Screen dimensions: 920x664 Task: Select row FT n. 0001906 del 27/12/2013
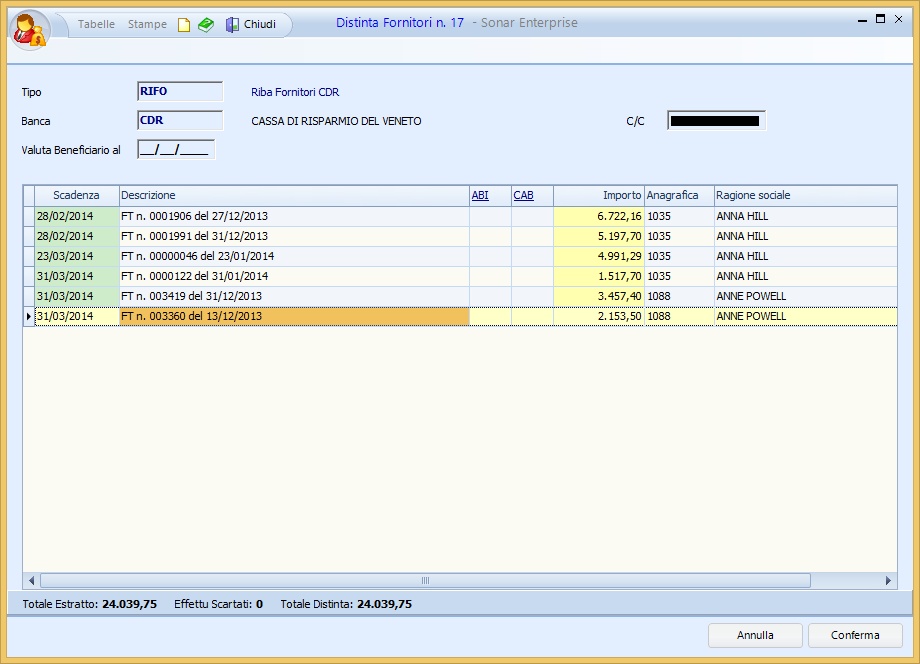coord(294,216)
